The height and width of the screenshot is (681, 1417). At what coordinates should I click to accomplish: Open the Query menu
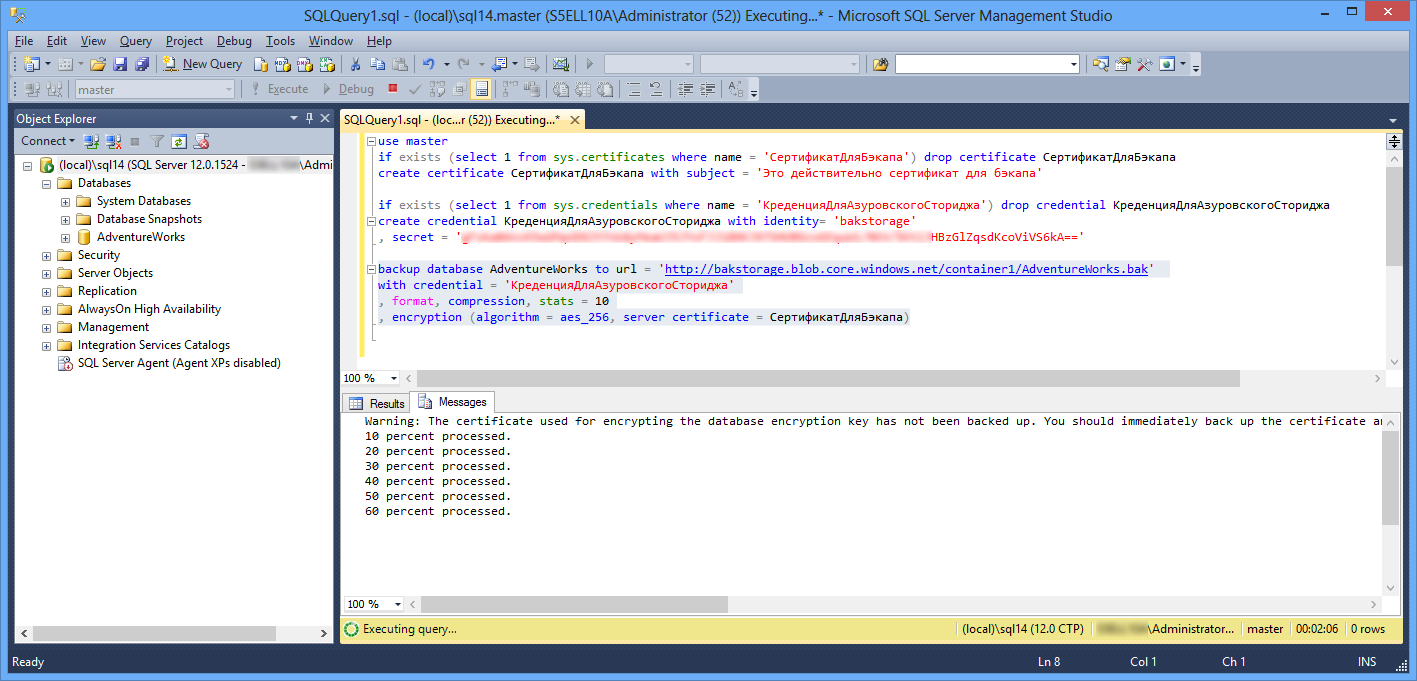[136, 41]
